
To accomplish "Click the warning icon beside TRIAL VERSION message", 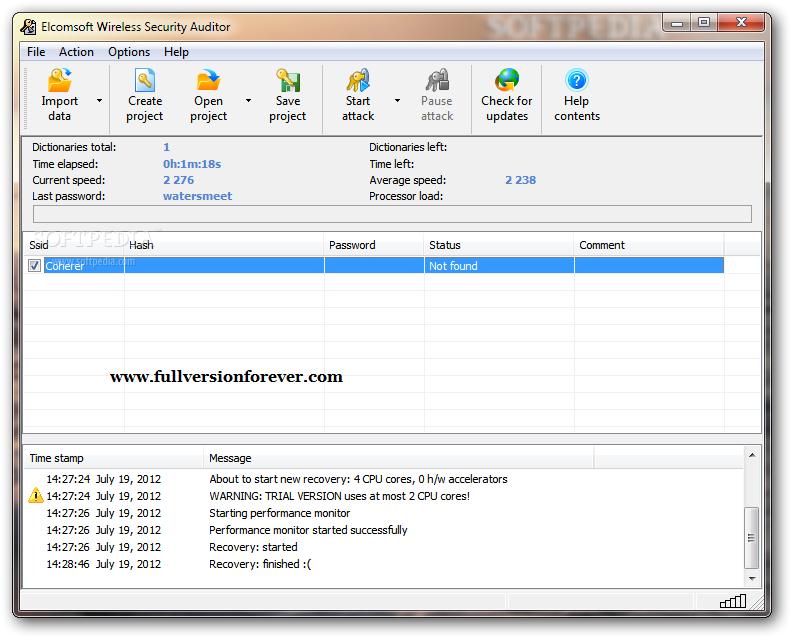I will [35, 496].
